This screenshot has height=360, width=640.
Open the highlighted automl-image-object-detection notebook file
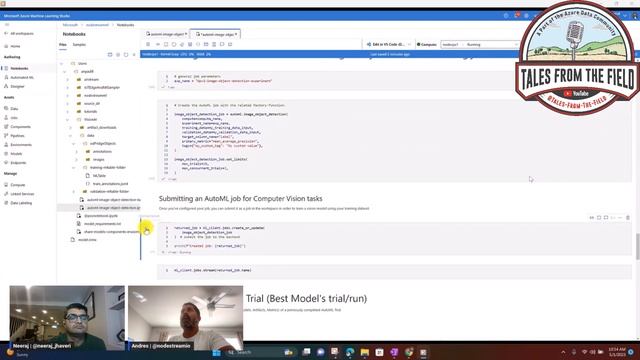[x=110, y=208]
